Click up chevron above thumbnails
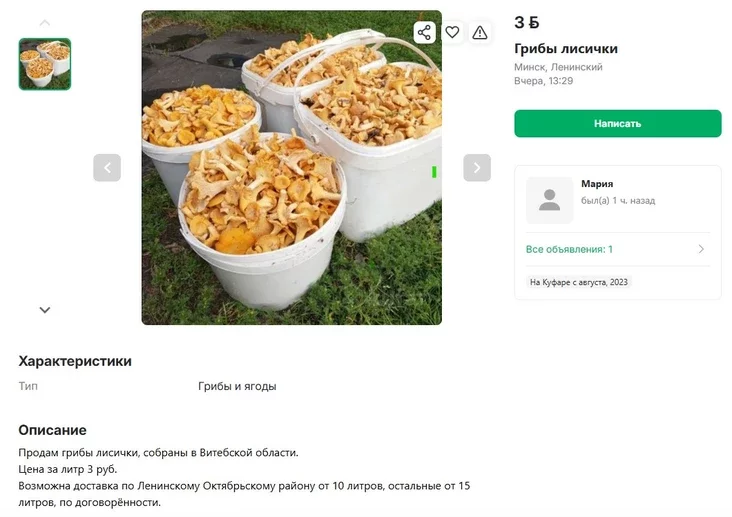Screen dimensions: 732x517 click(x=45, y=22)
